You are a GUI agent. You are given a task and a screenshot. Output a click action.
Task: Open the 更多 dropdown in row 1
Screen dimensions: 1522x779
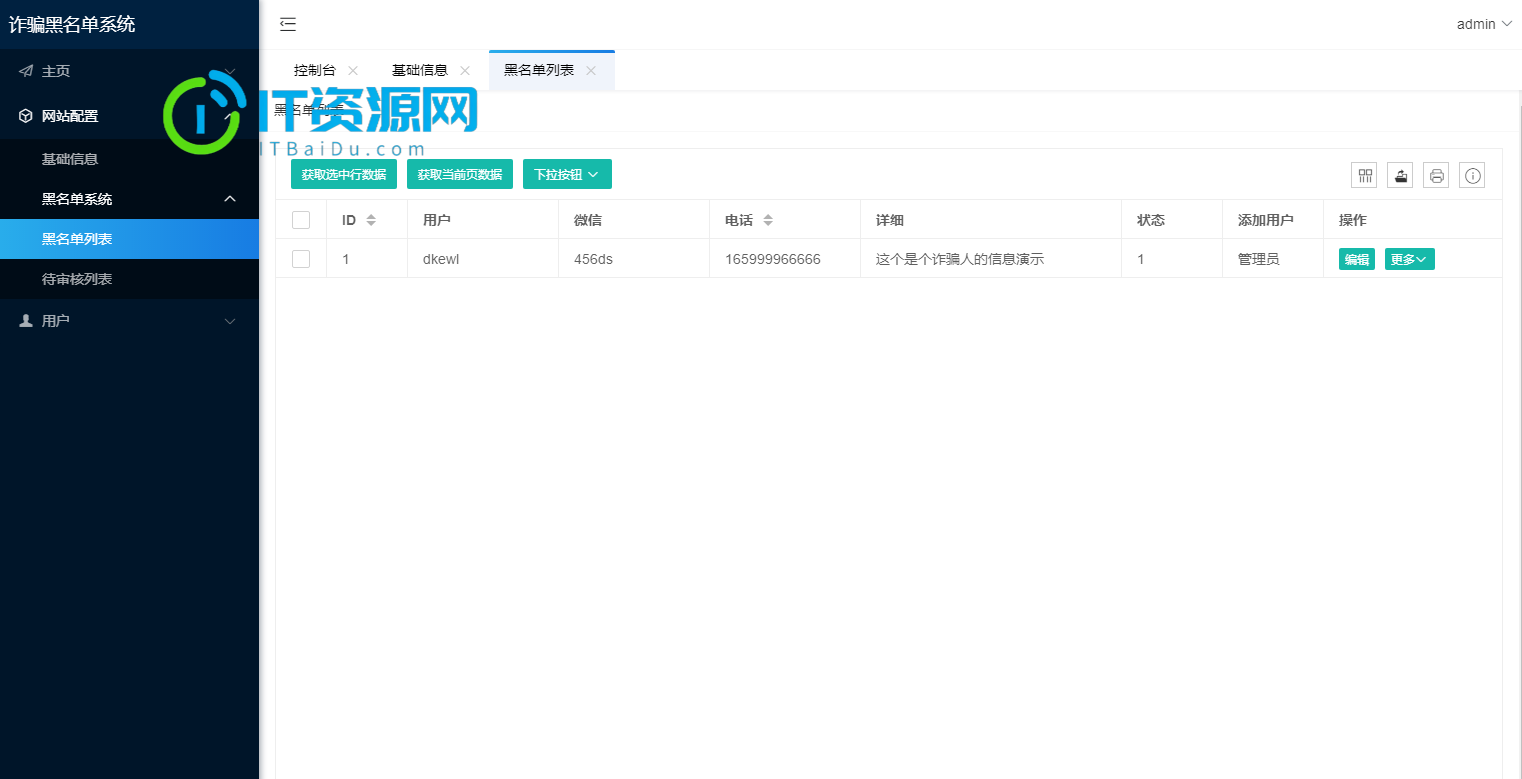click(x=1409, y=259)
